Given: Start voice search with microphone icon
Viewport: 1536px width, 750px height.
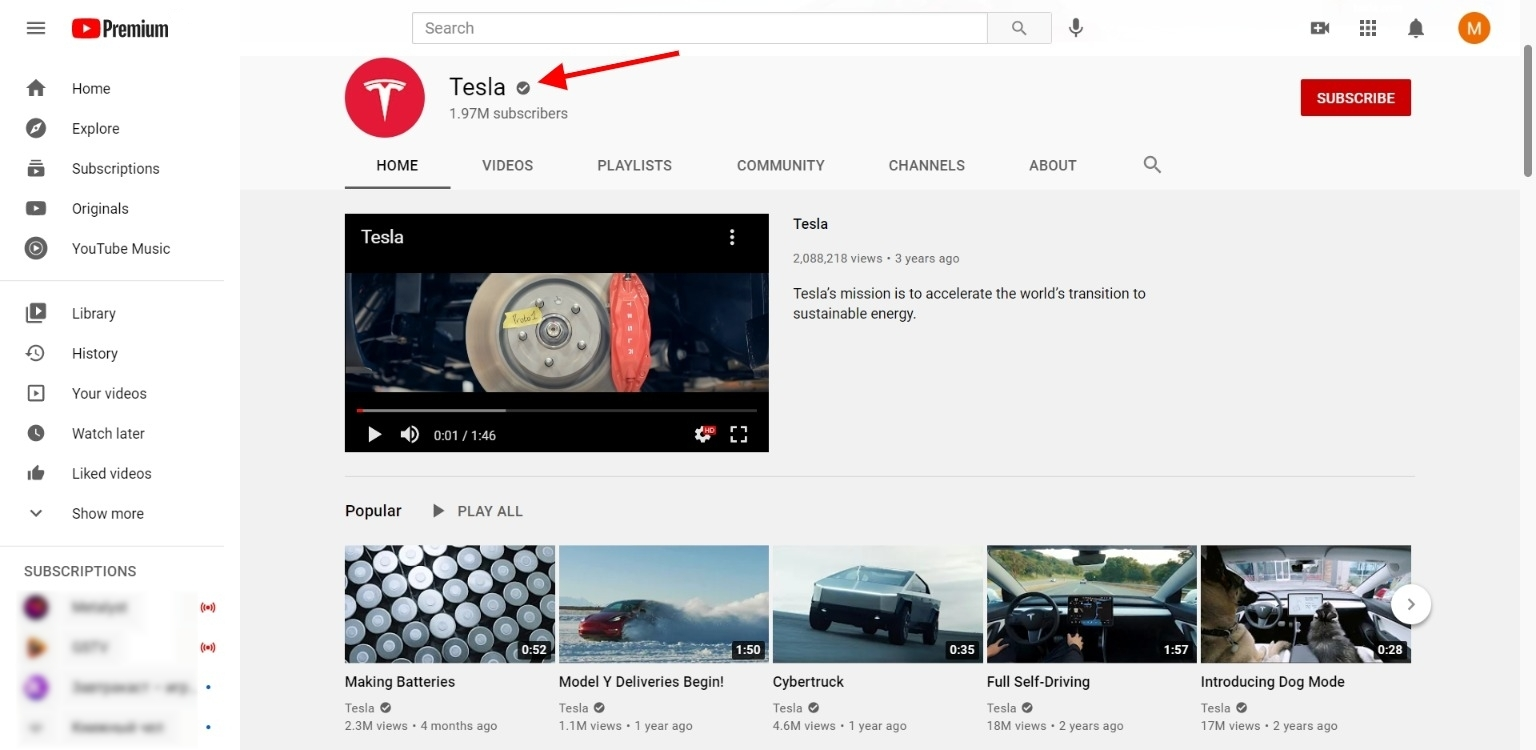Looking at the screenshot, I should pos(1076,28).
